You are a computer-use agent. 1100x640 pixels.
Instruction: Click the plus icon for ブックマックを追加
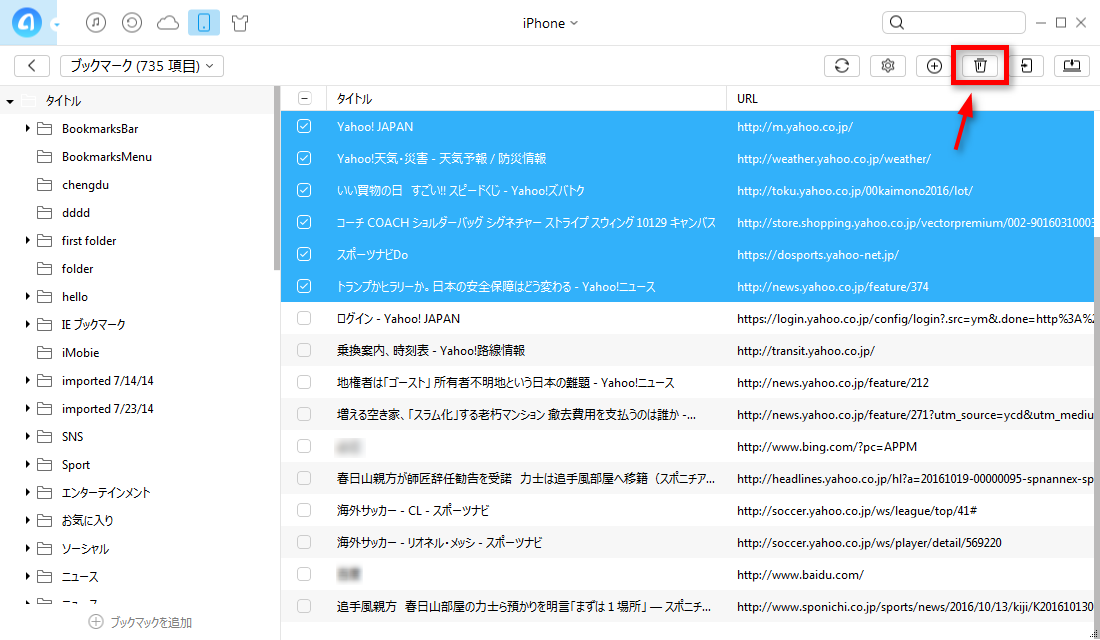click(96, 622)
